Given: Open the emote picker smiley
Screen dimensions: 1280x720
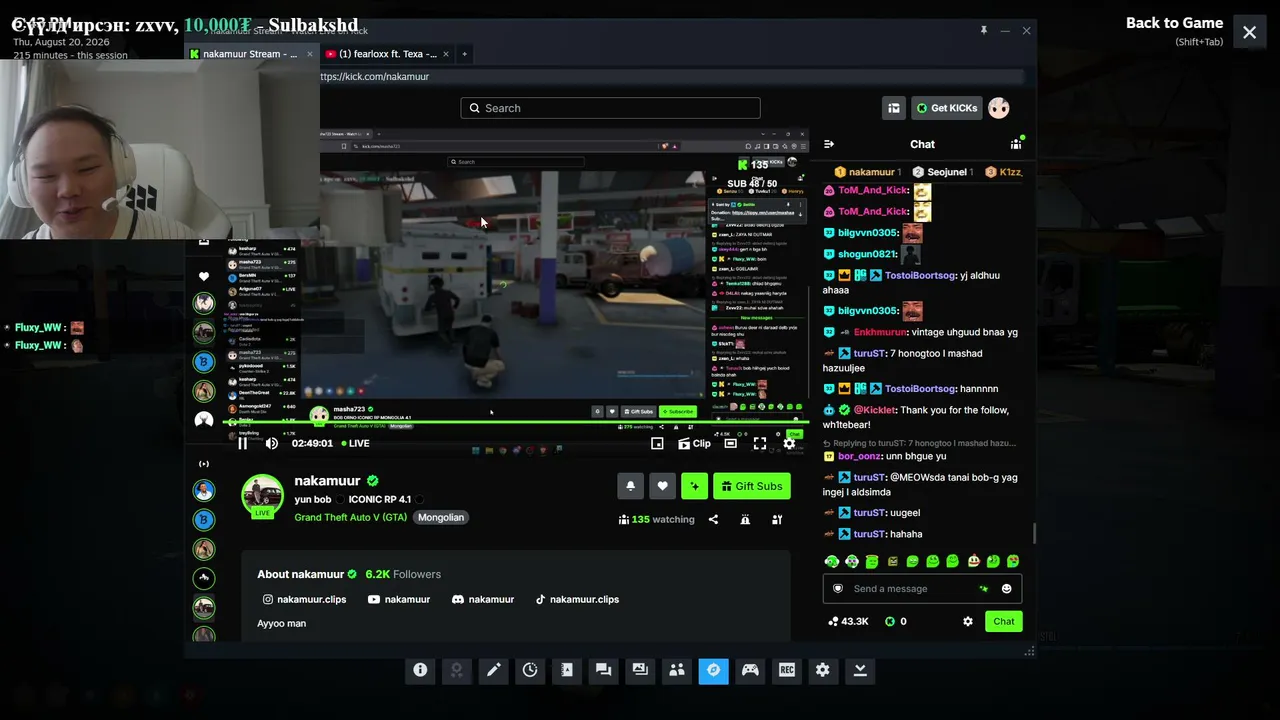Looking at the screenshot, I should (x=1006, y=588).
